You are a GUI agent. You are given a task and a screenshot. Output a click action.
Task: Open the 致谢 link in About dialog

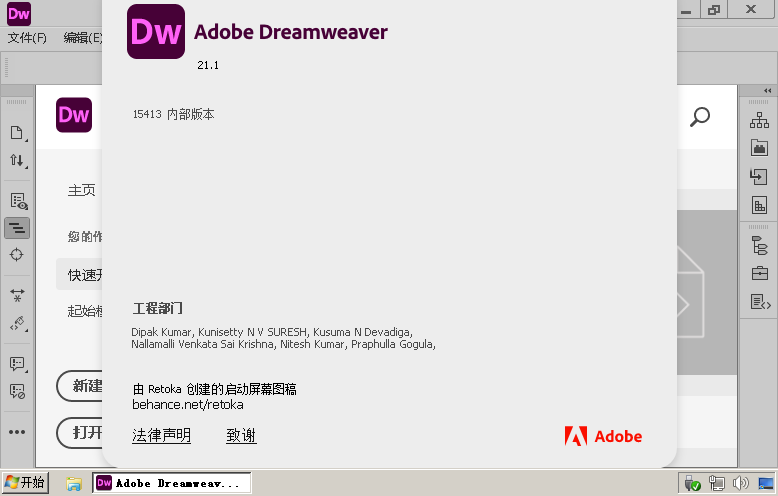[241, 435]
